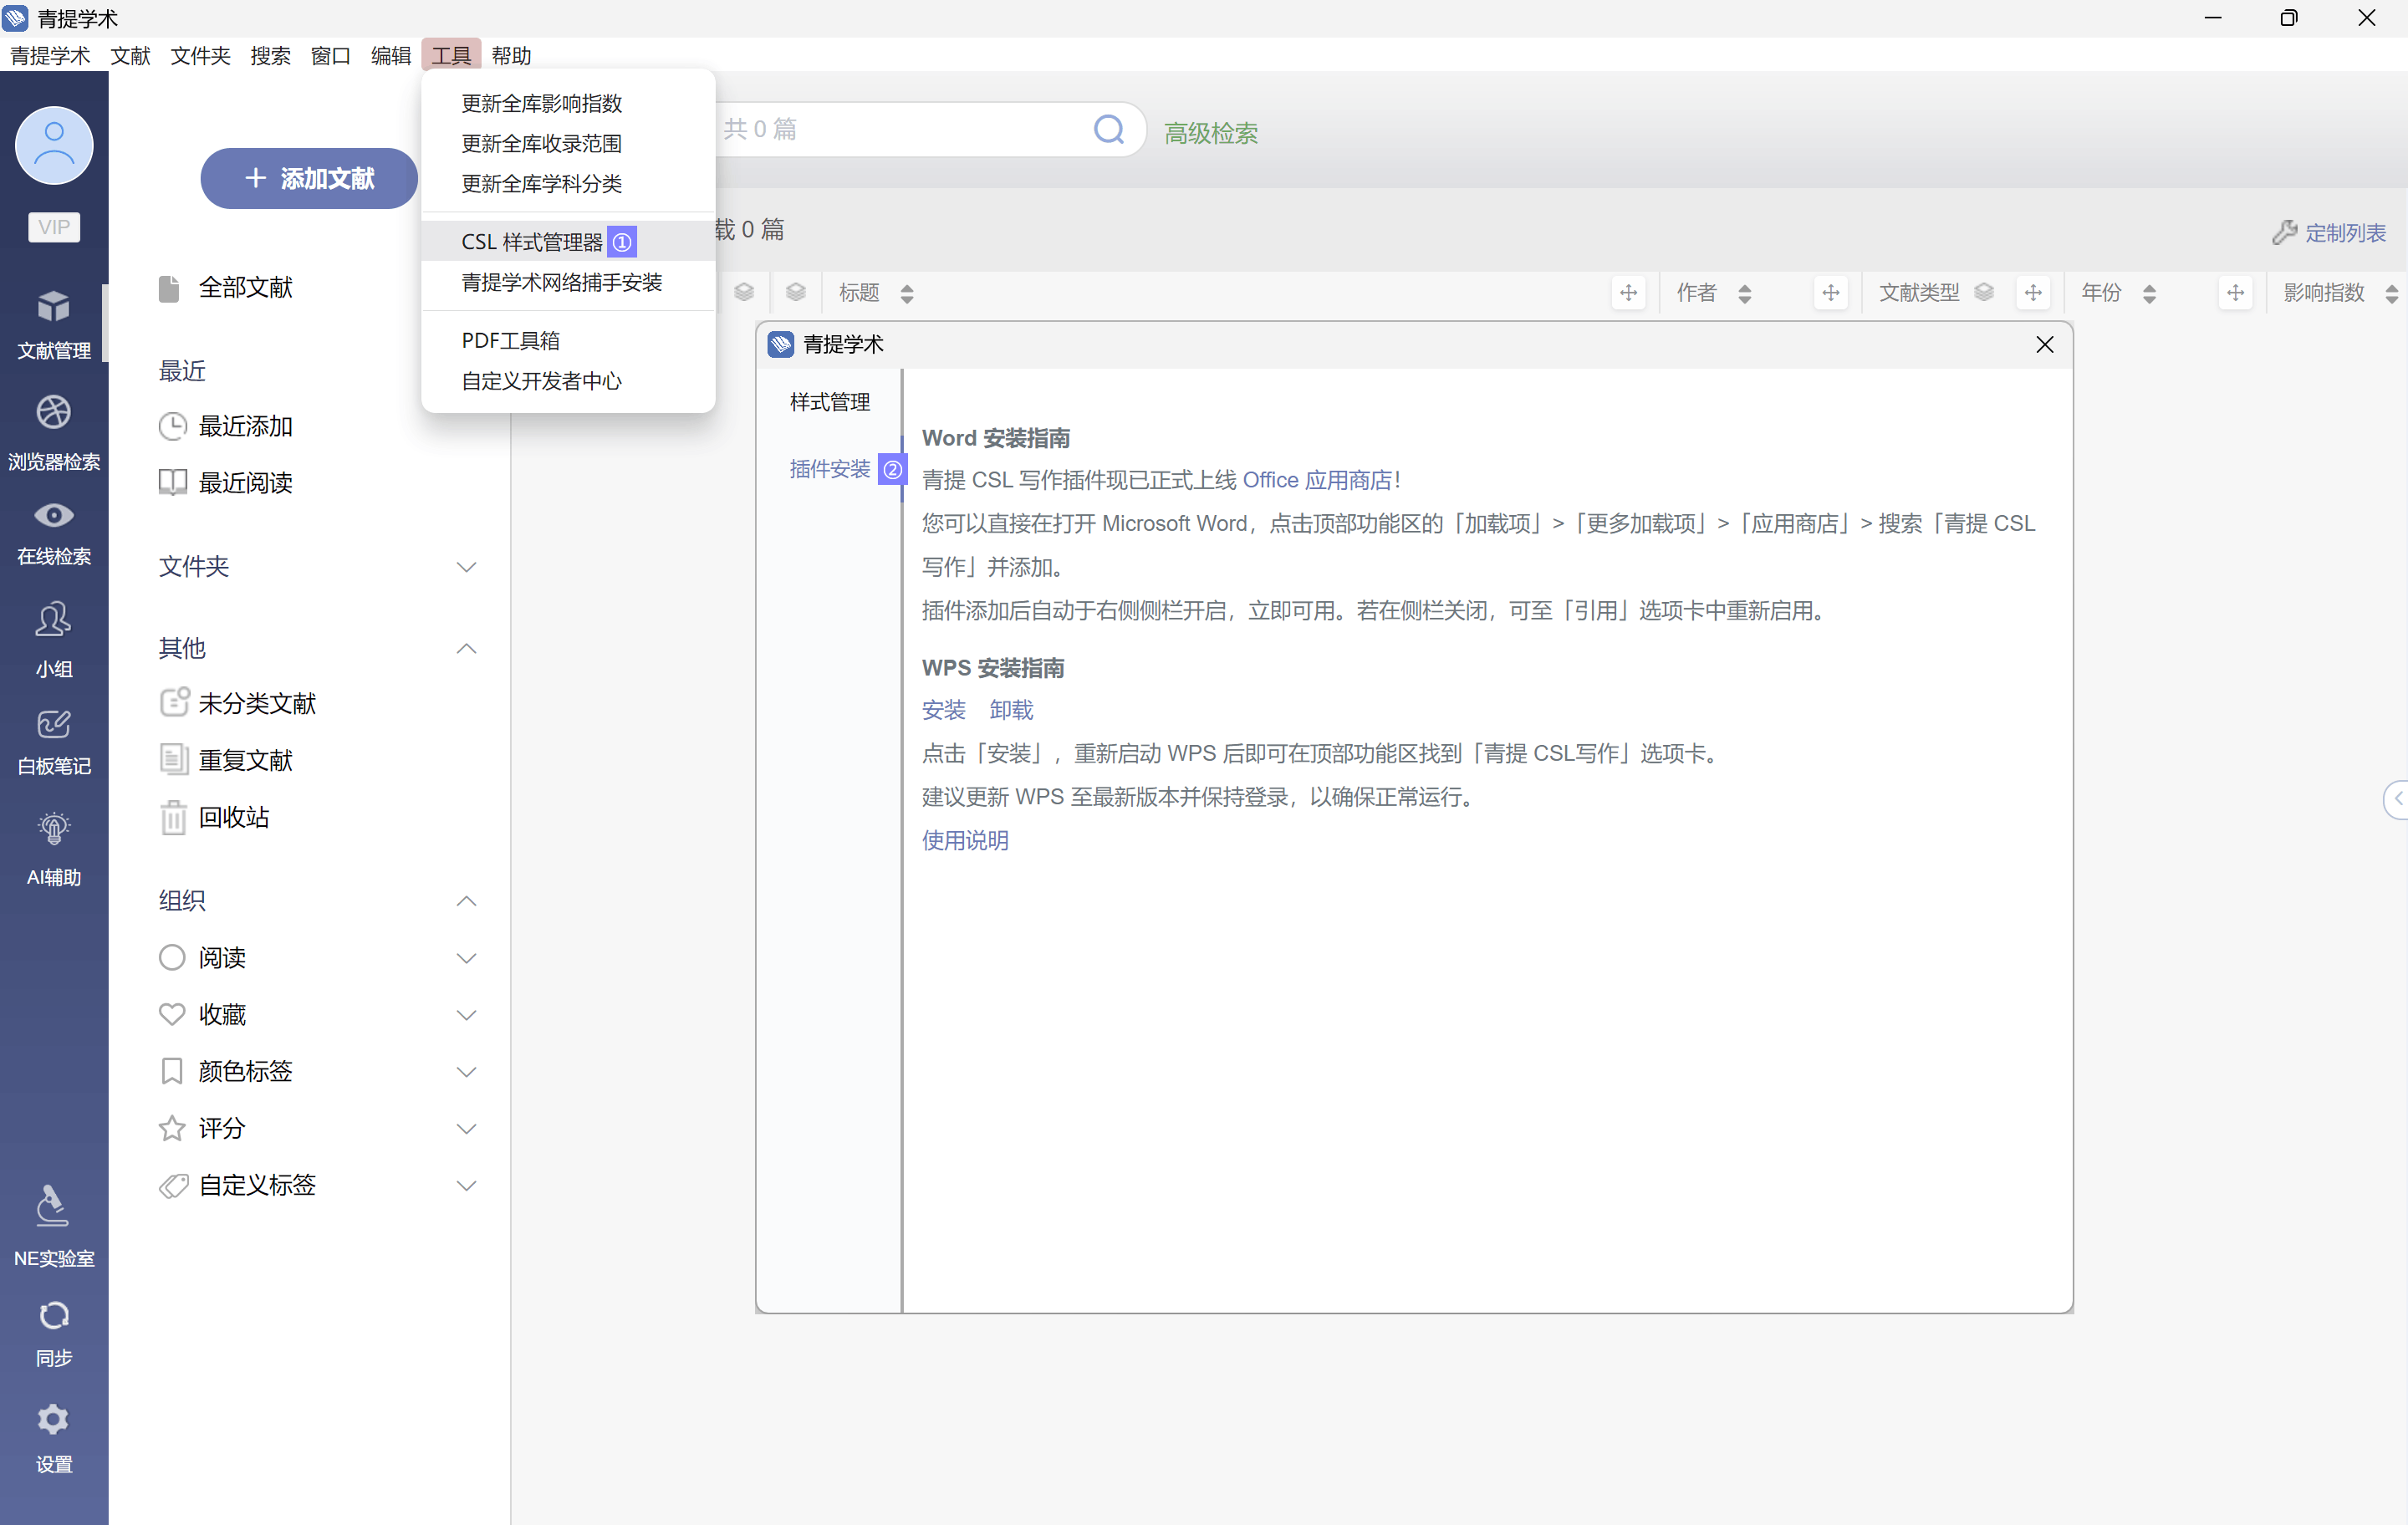The height and width of the screenshot is (1525, 2408).
Task: Toggle sort order on 作者 column
Action: click(1745, 293)
